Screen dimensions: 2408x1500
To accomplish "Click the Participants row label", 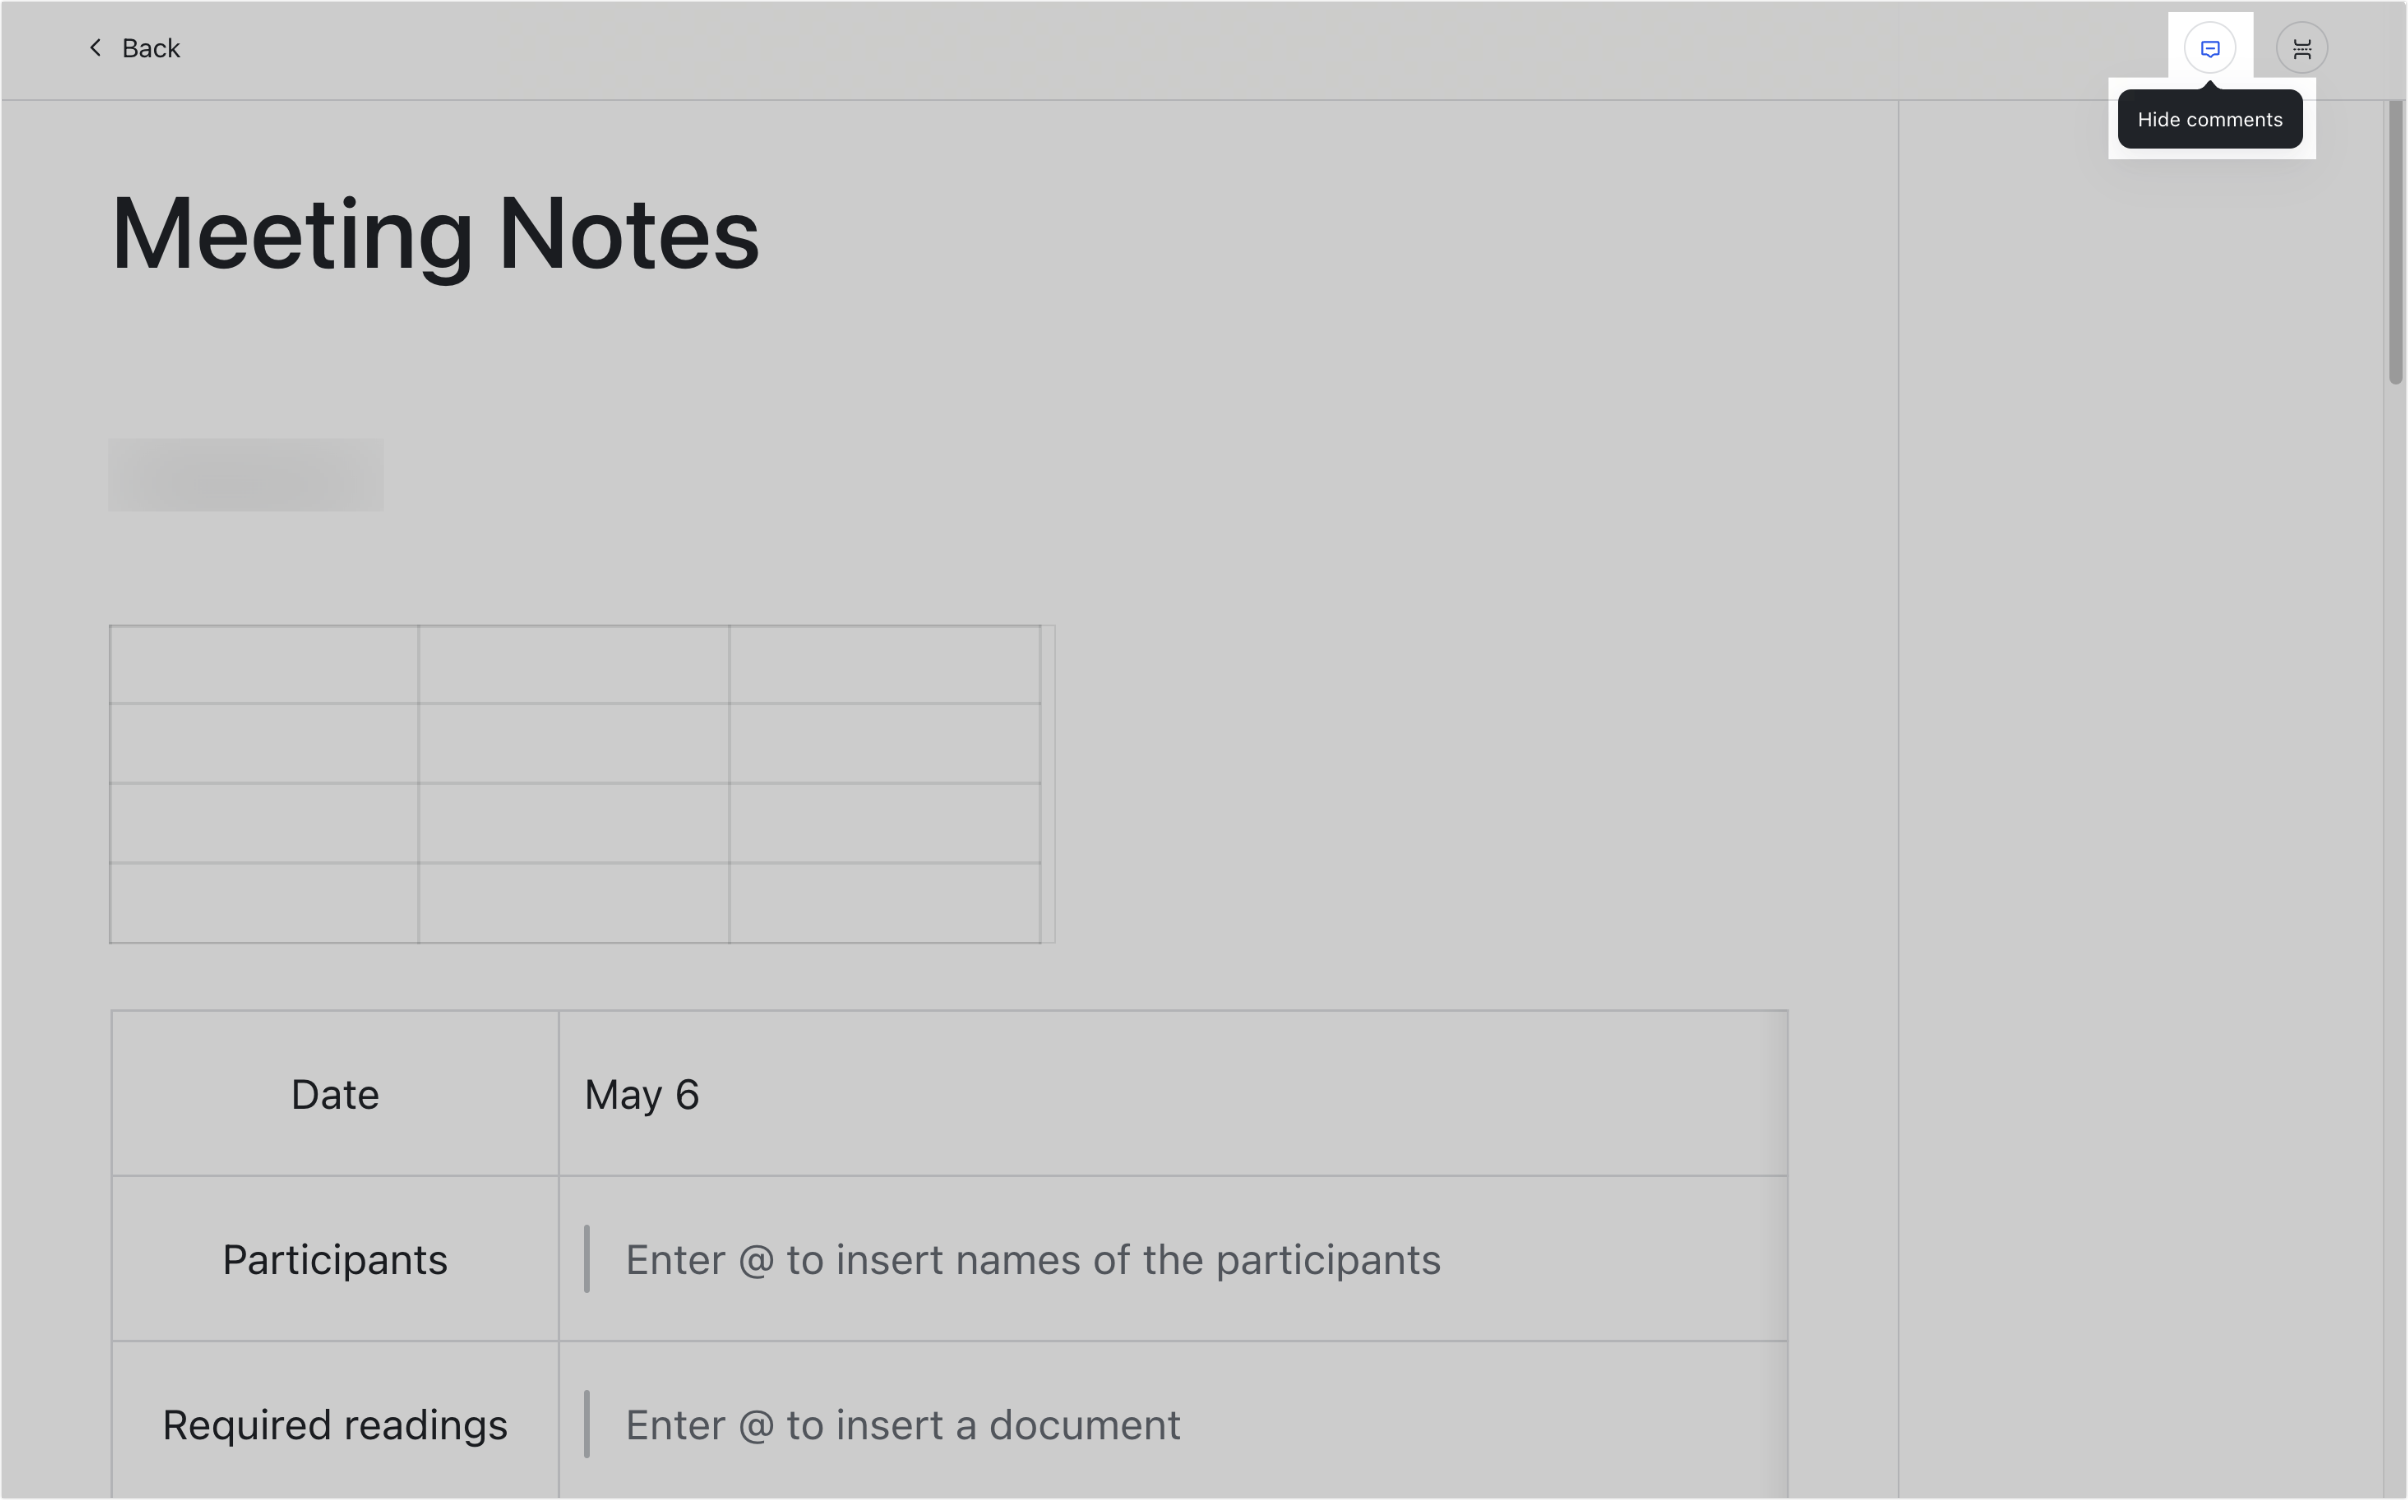I will pyautogui.click(x=334, y=1259).
